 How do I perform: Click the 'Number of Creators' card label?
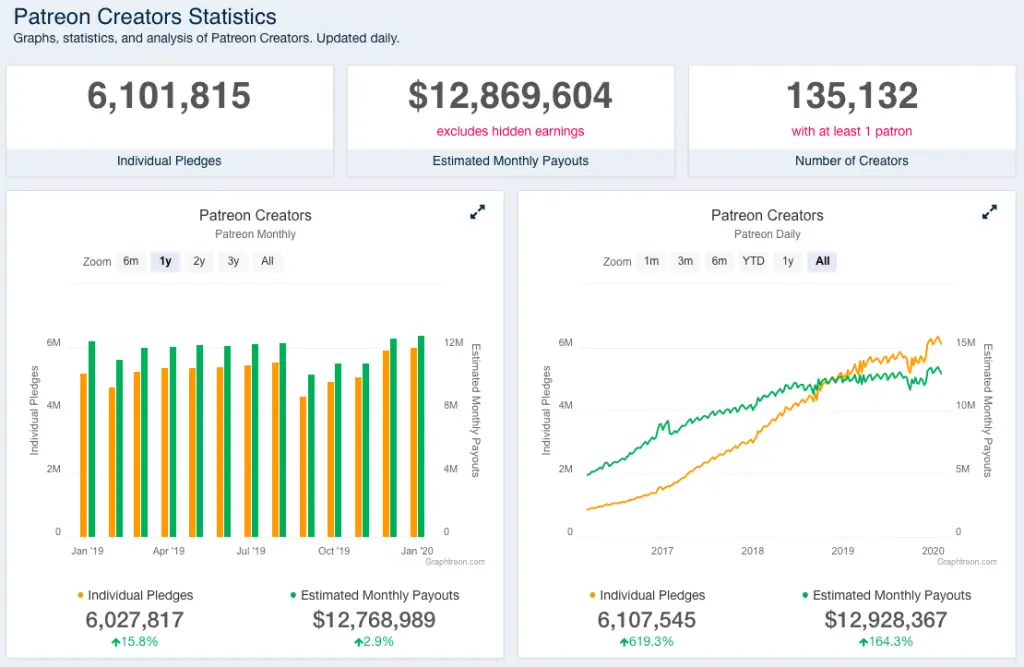tap(852, 161)
